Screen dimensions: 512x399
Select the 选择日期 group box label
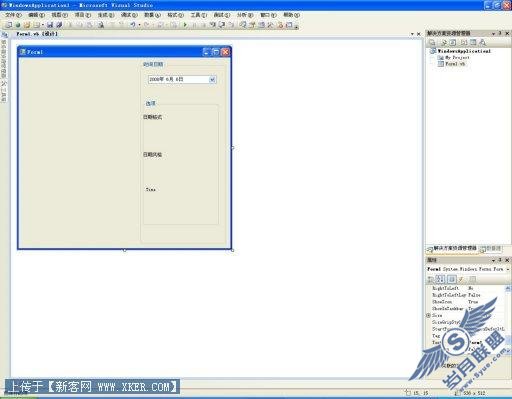153,64
